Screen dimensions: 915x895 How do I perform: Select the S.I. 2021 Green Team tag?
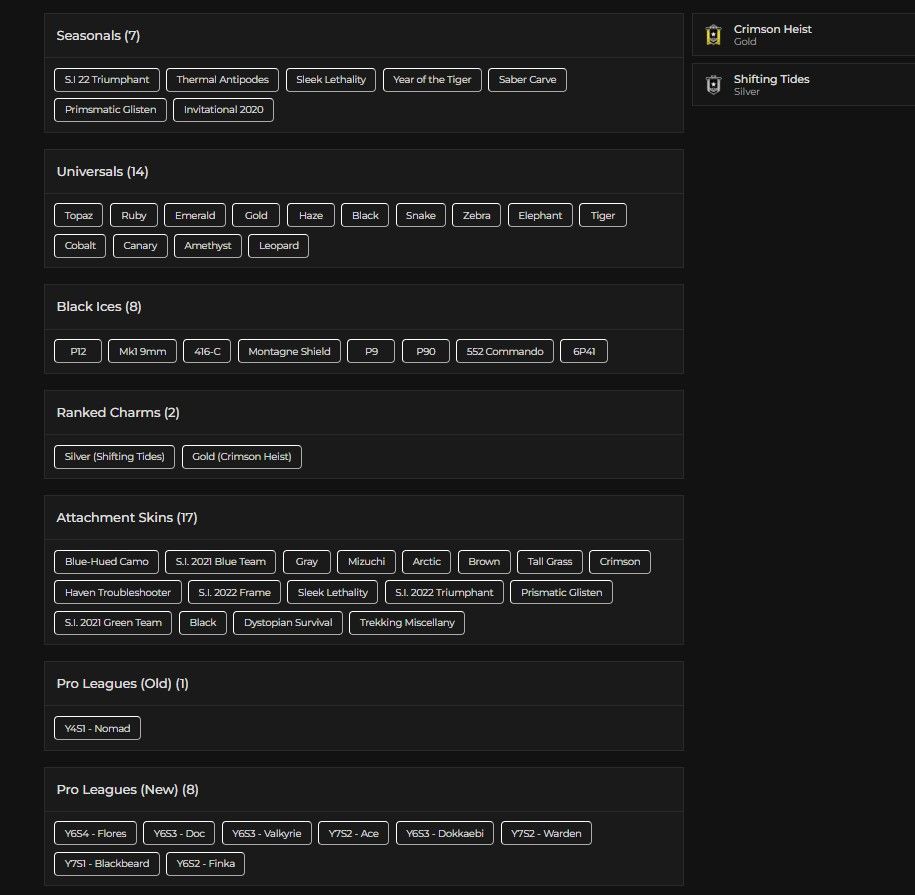[113, 623]
